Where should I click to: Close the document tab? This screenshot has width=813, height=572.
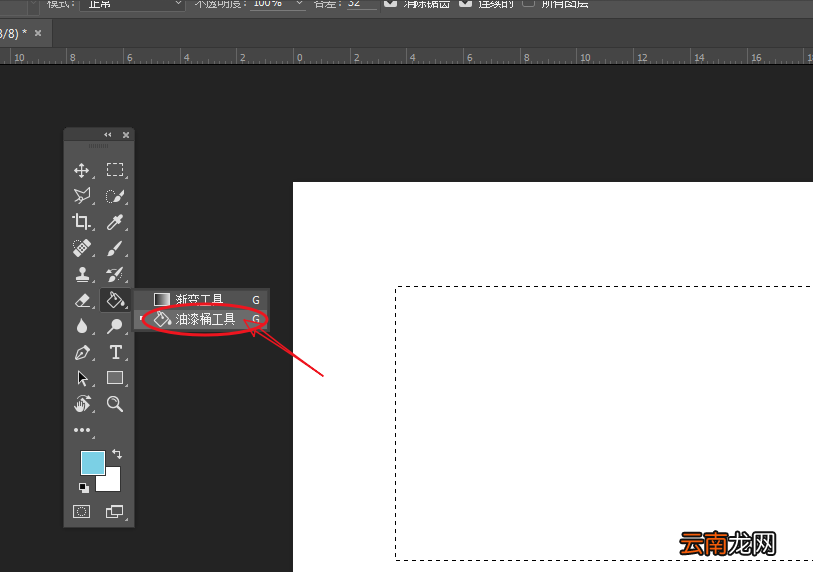pyautogui.click(x=38, y=33)
